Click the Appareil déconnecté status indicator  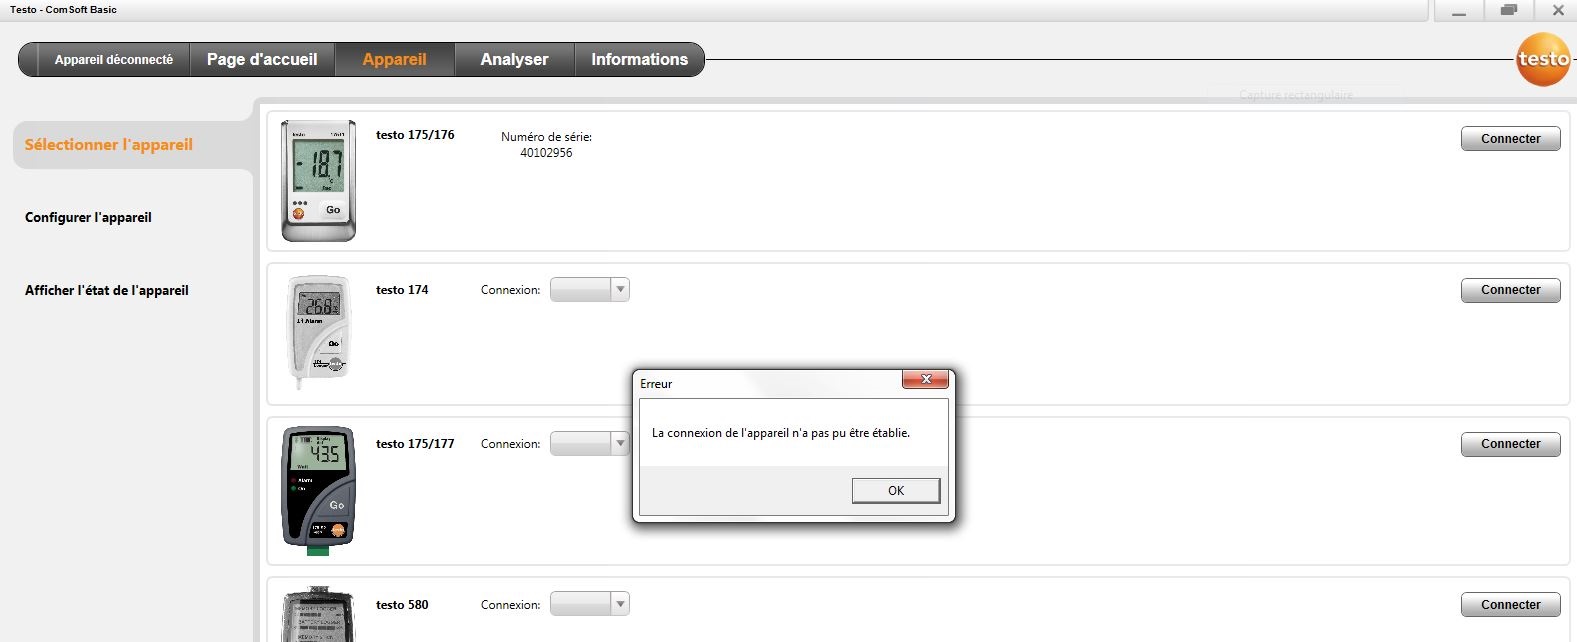pyautogui.click(x=113, y=60)
